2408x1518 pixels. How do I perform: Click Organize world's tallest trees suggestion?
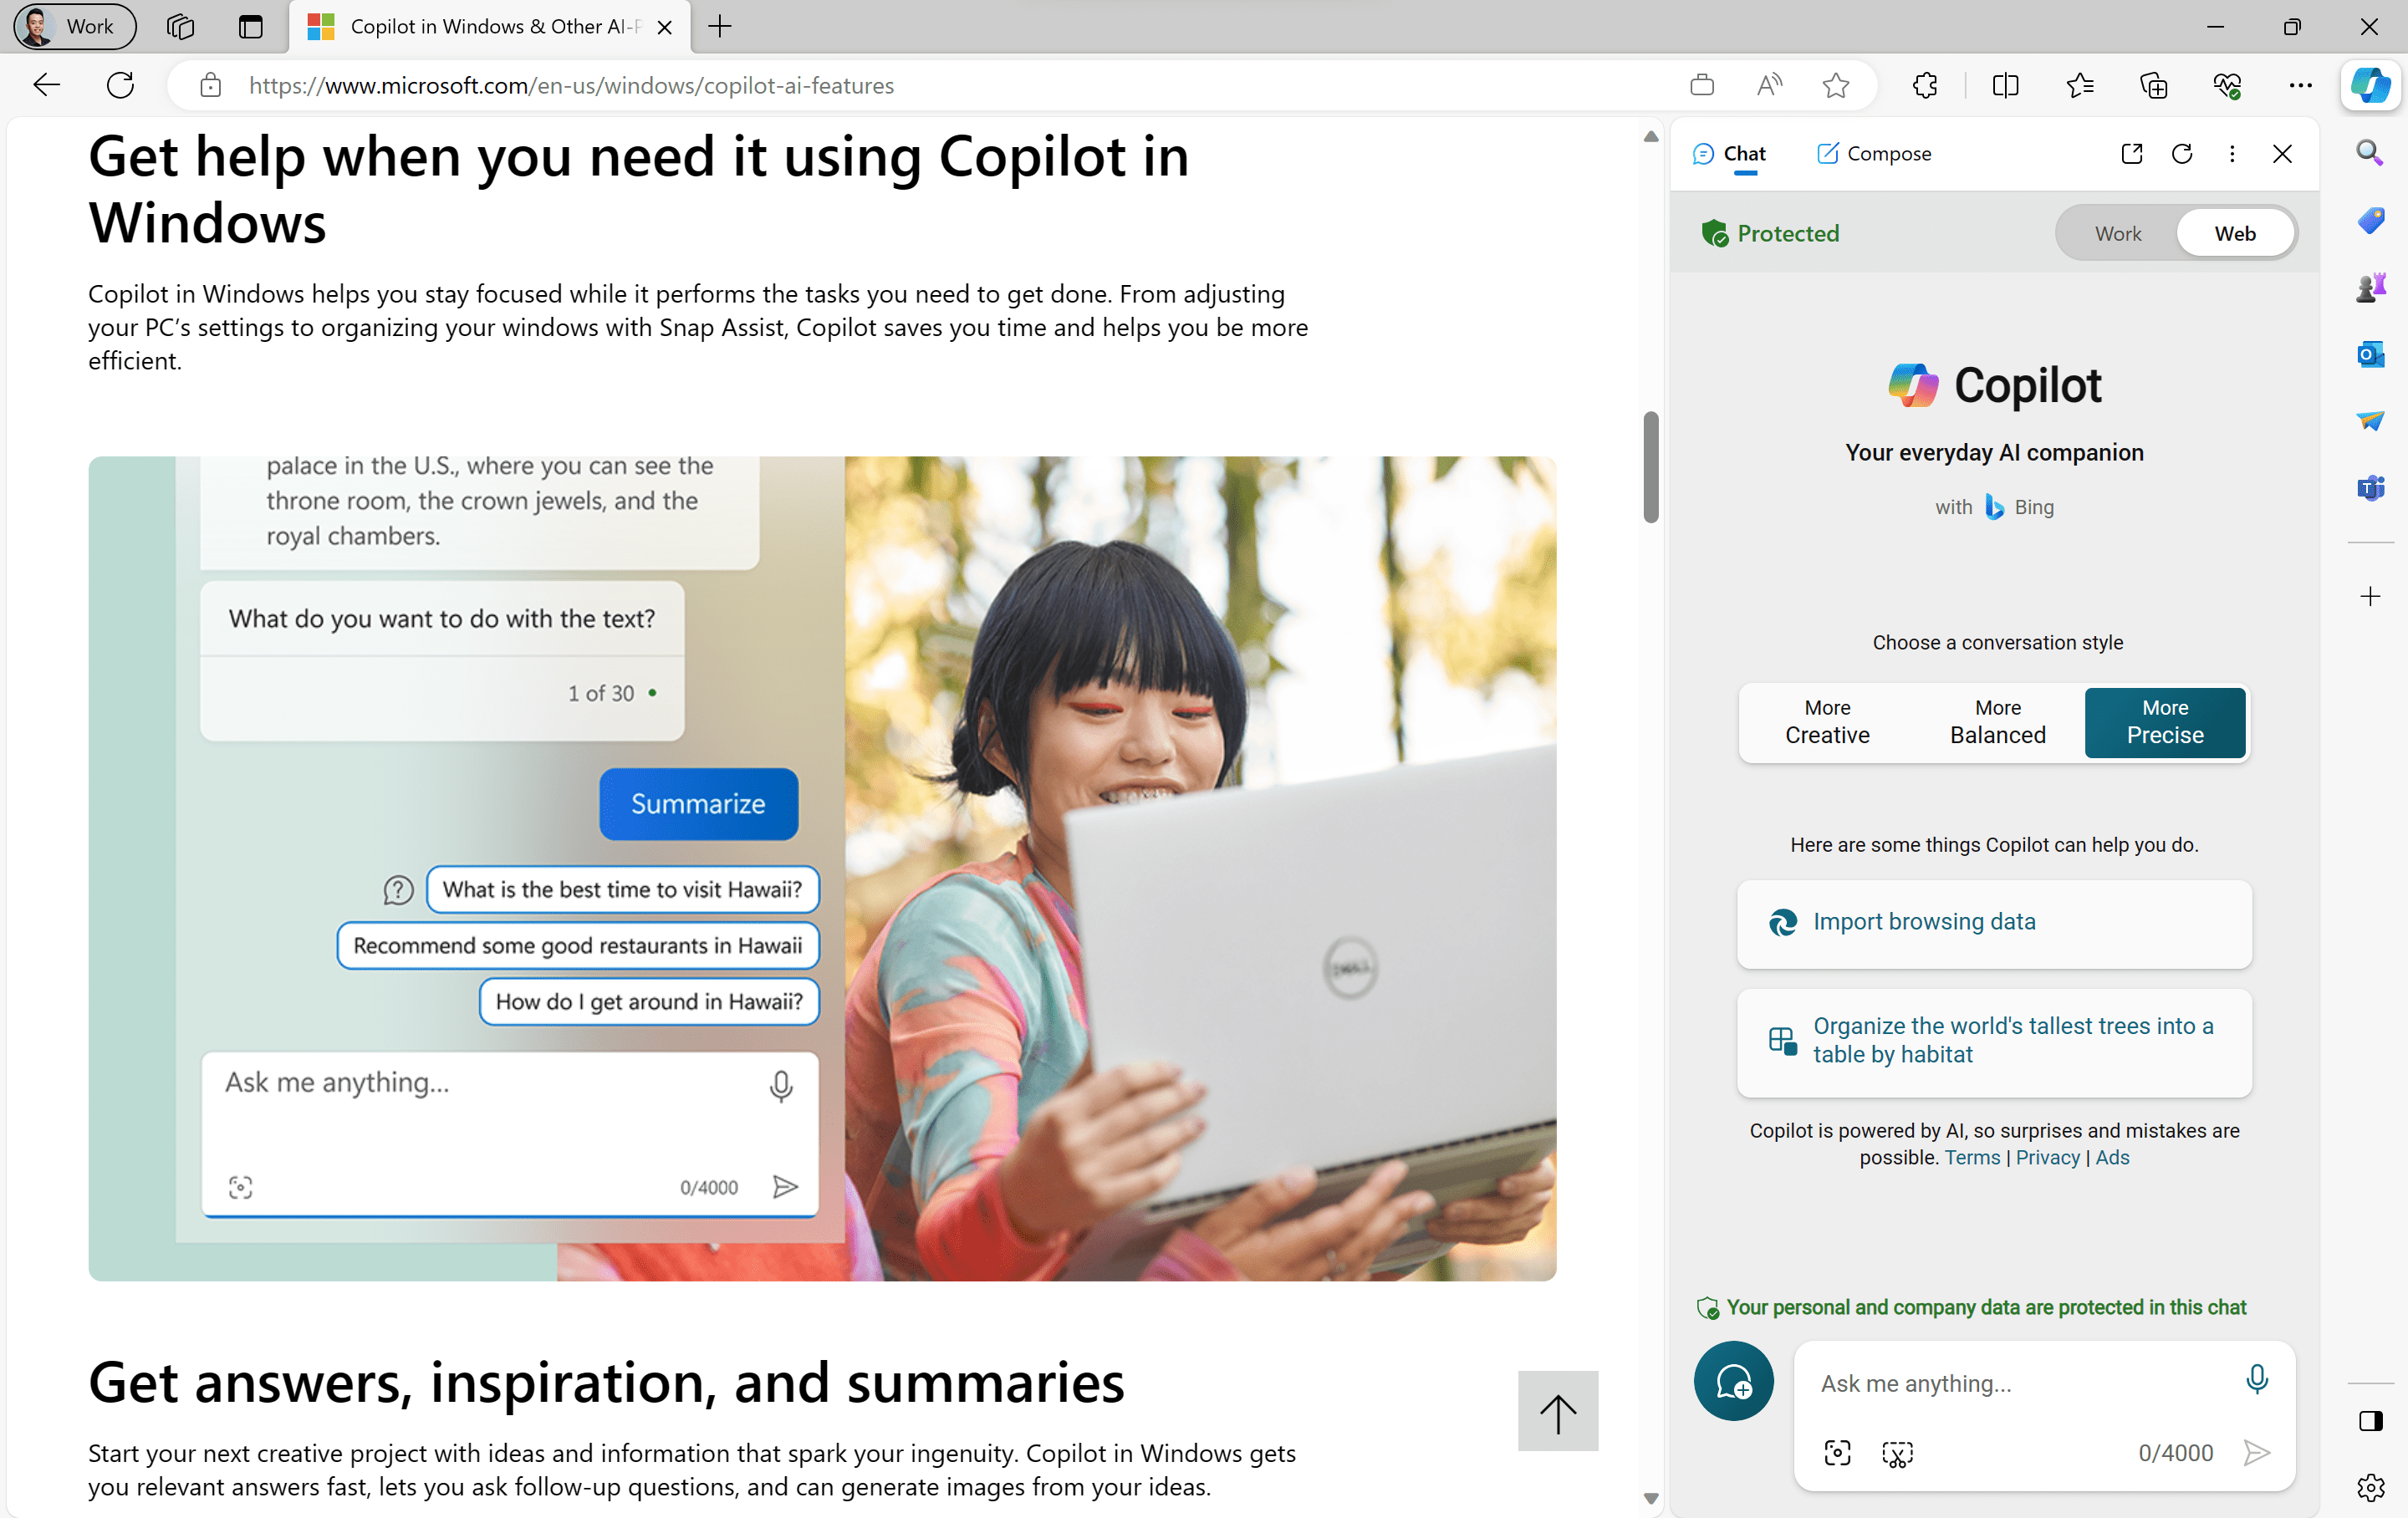tap(1997, 1041)
